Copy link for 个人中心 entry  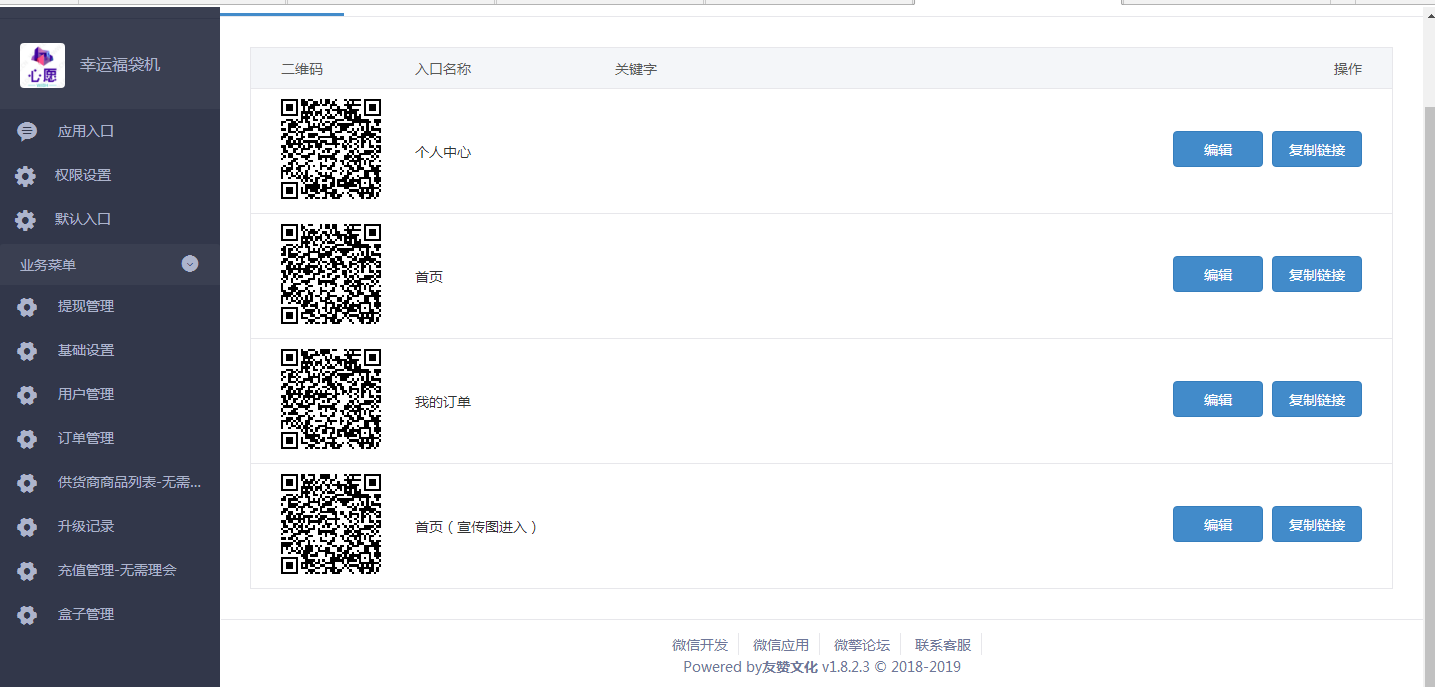pyautogui.click(x=1317, y=149)
